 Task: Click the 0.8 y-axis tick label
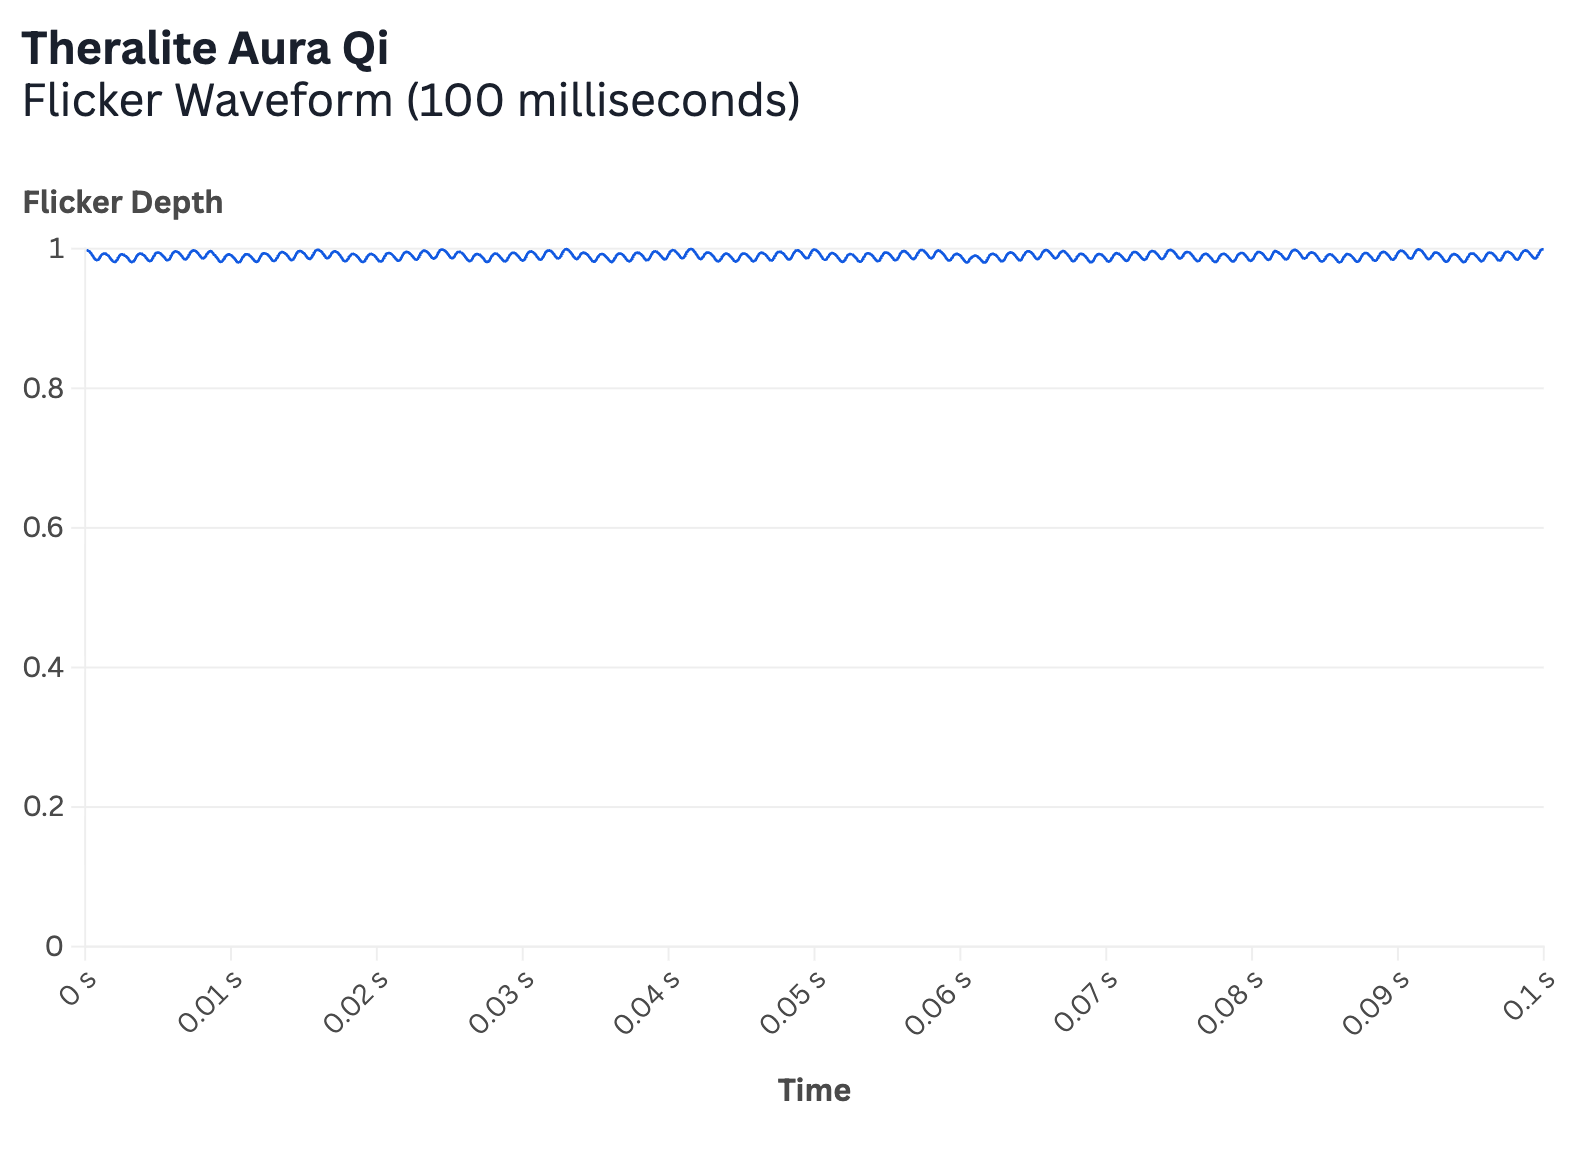coord(43,388)
